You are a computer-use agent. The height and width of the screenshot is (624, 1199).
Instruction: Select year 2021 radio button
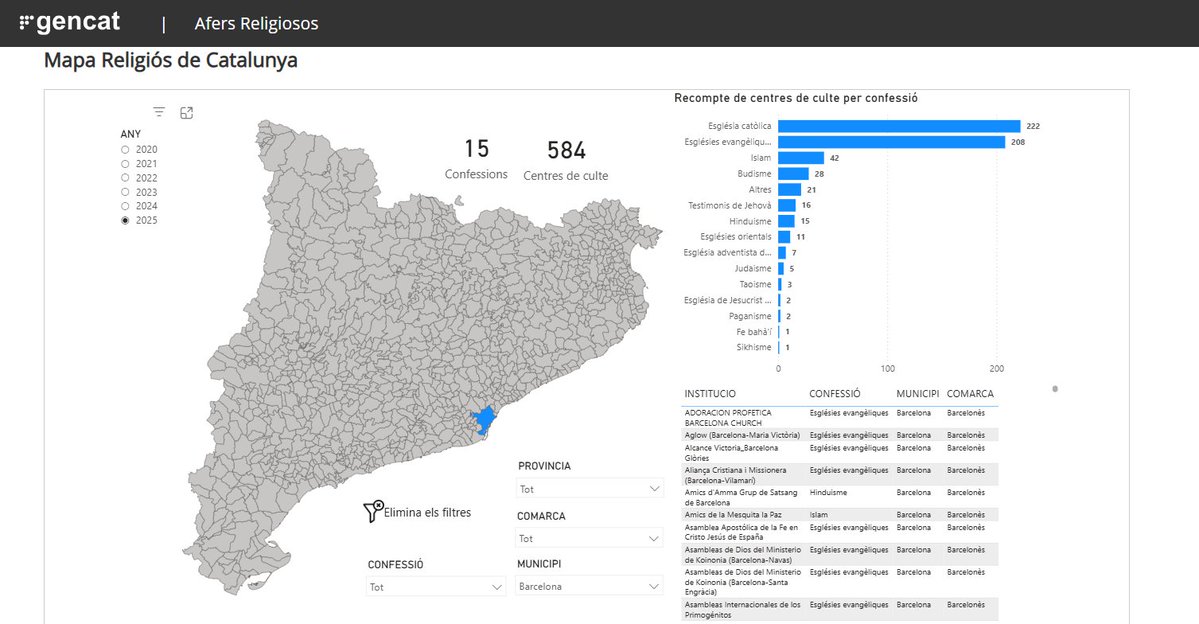point(125,164)
